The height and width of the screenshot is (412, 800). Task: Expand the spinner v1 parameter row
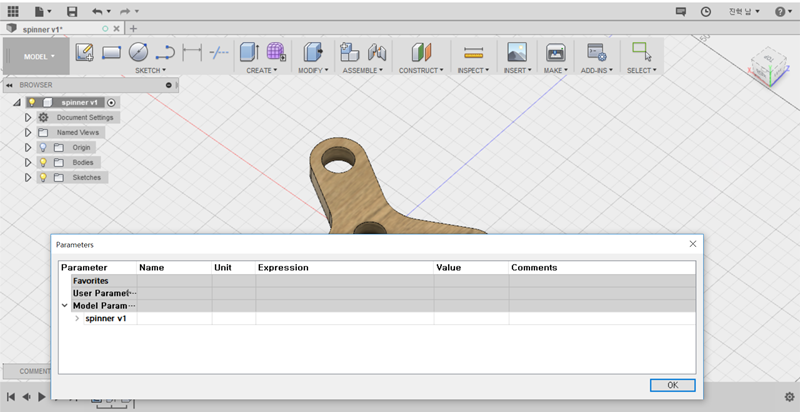click(77, 319)
